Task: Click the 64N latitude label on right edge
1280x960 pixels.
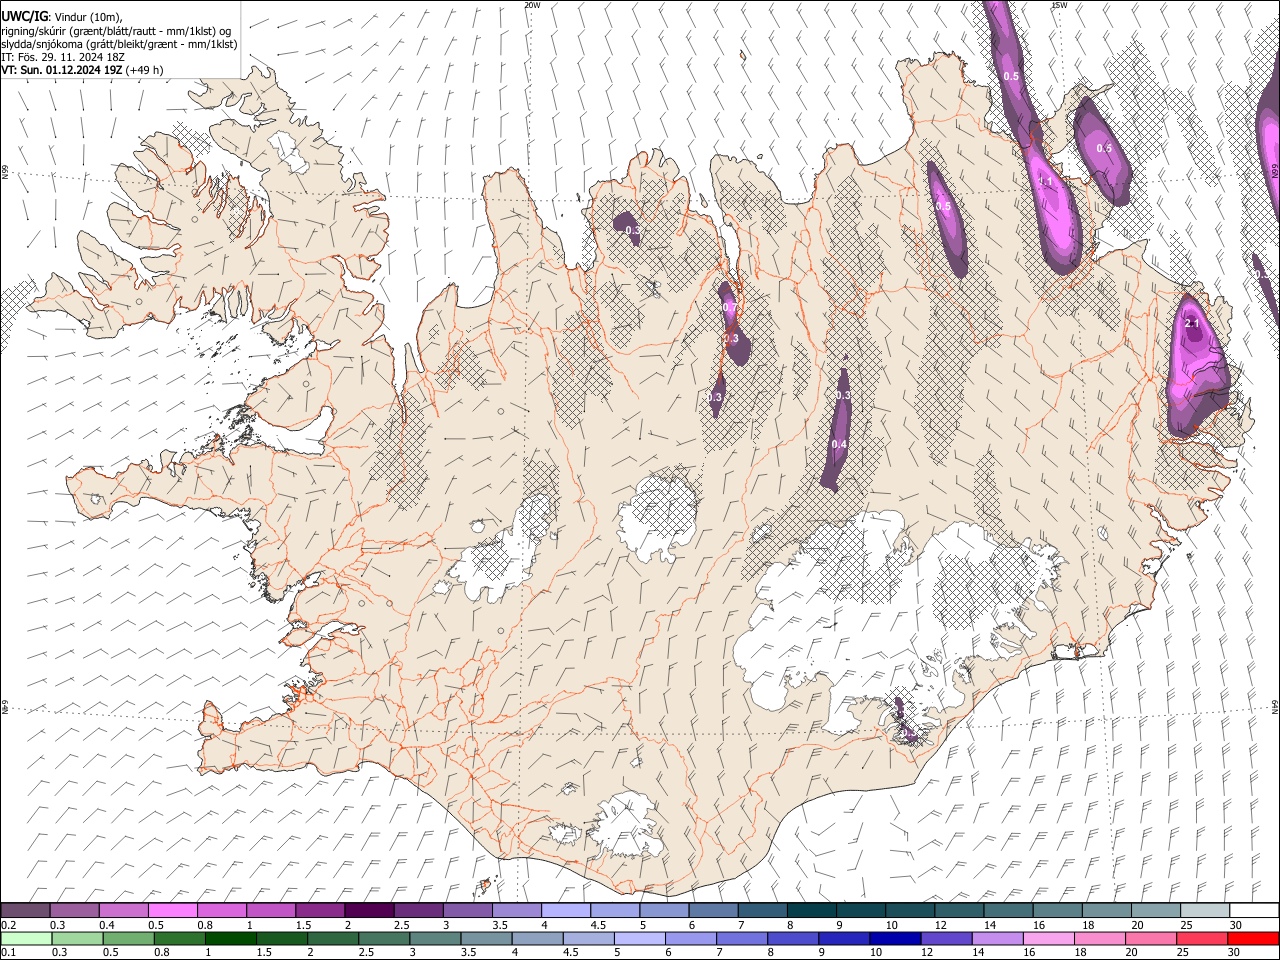Action: [1275, 706]
